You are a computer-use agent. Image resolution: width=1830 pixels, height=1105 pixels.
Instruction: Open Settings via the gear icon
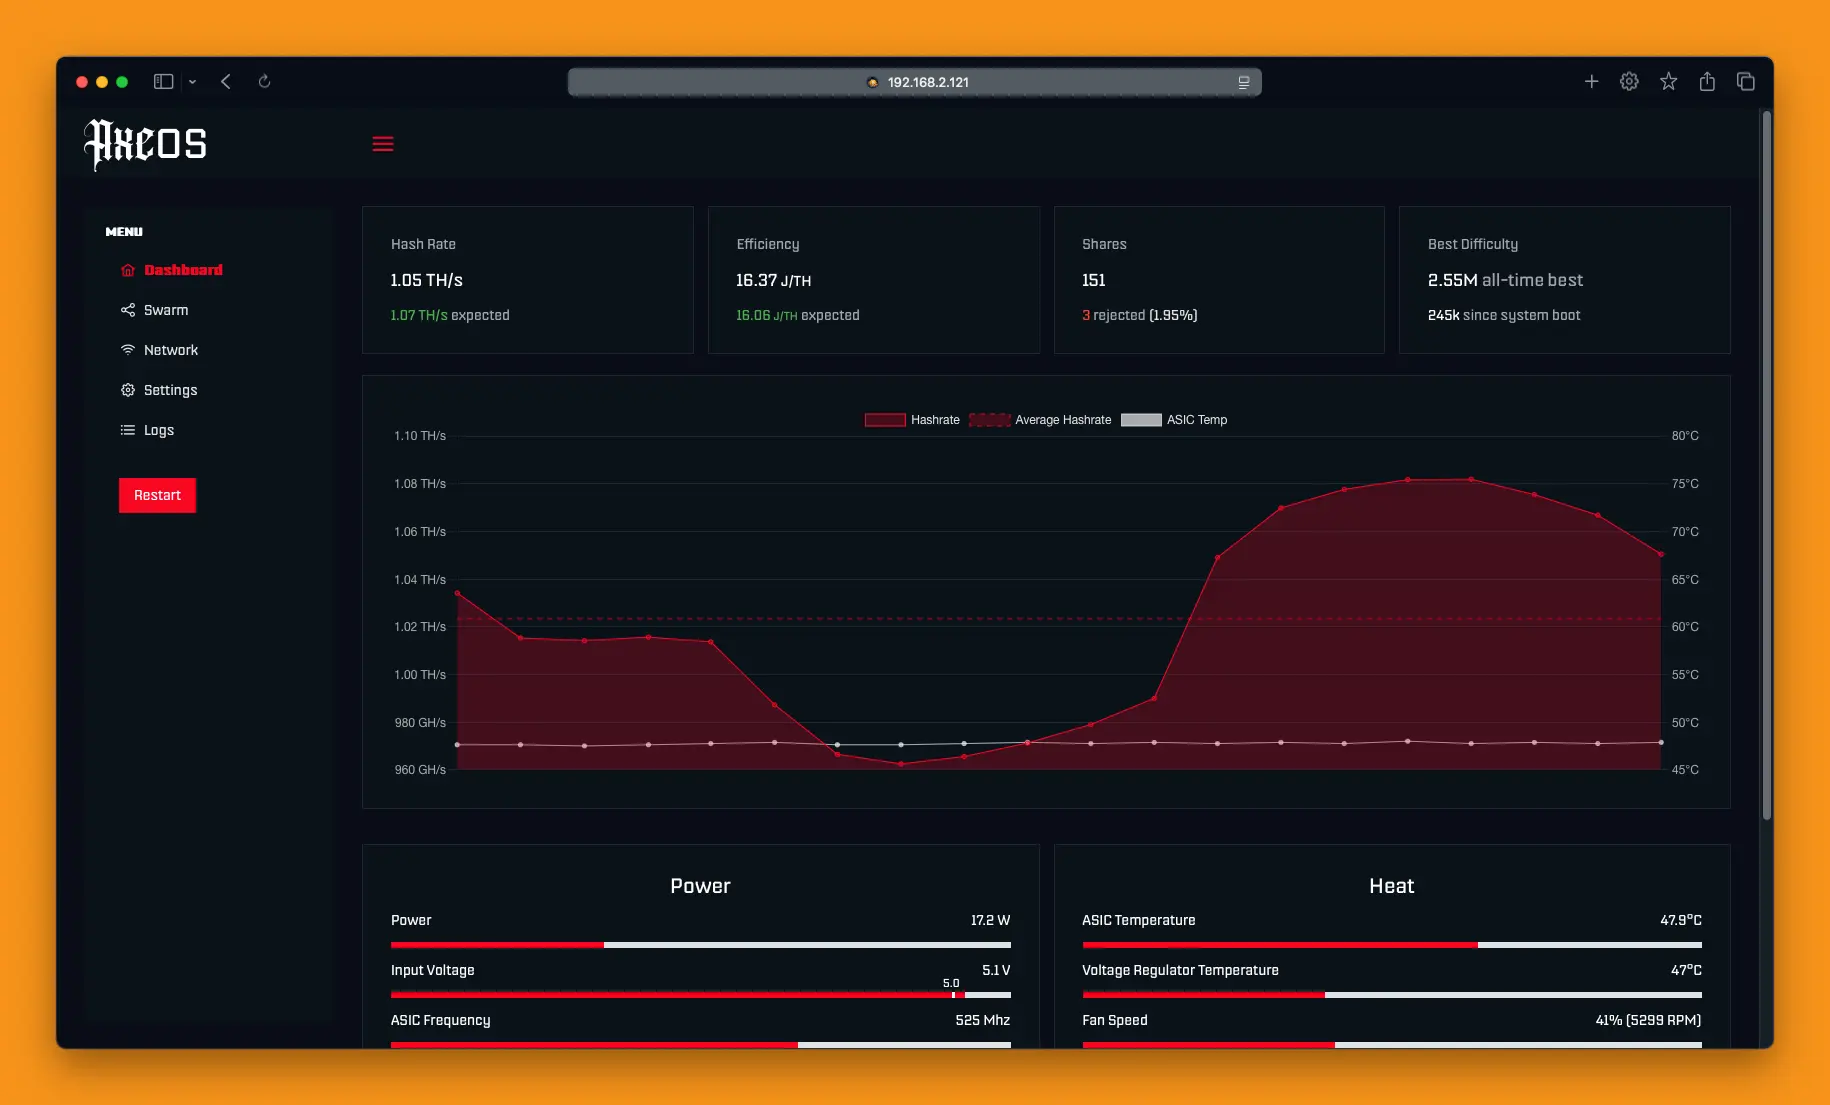(x=127, y=390)
